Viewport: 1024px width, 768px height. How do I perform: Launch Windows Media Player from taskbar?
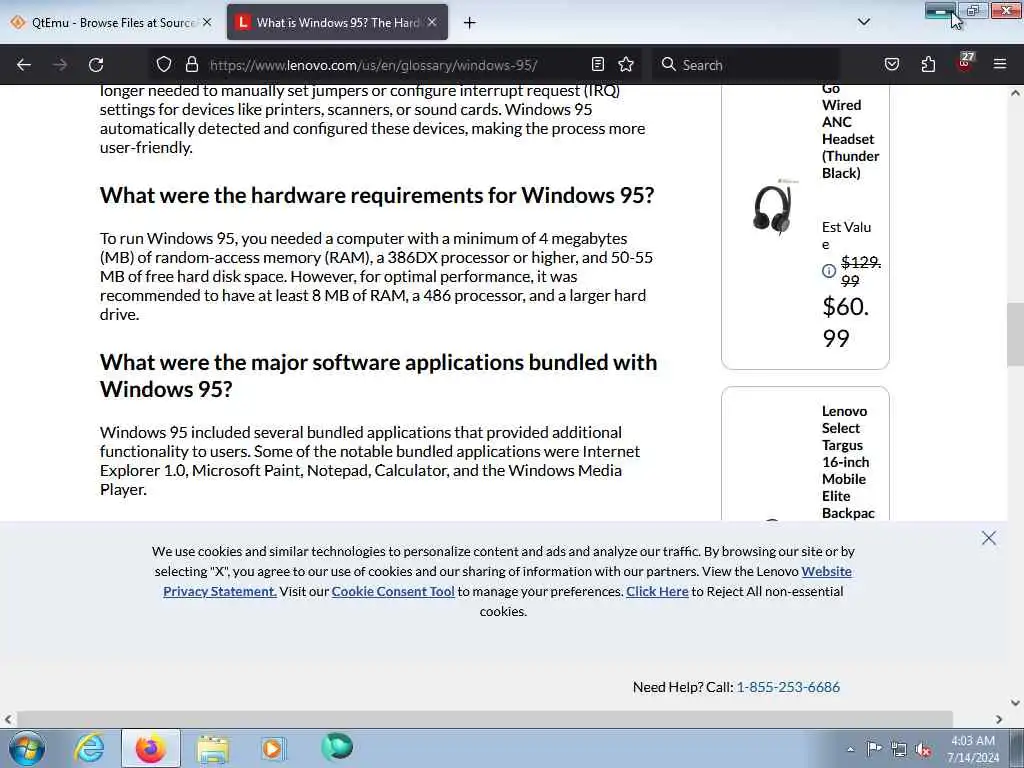[x=273, y=748]
